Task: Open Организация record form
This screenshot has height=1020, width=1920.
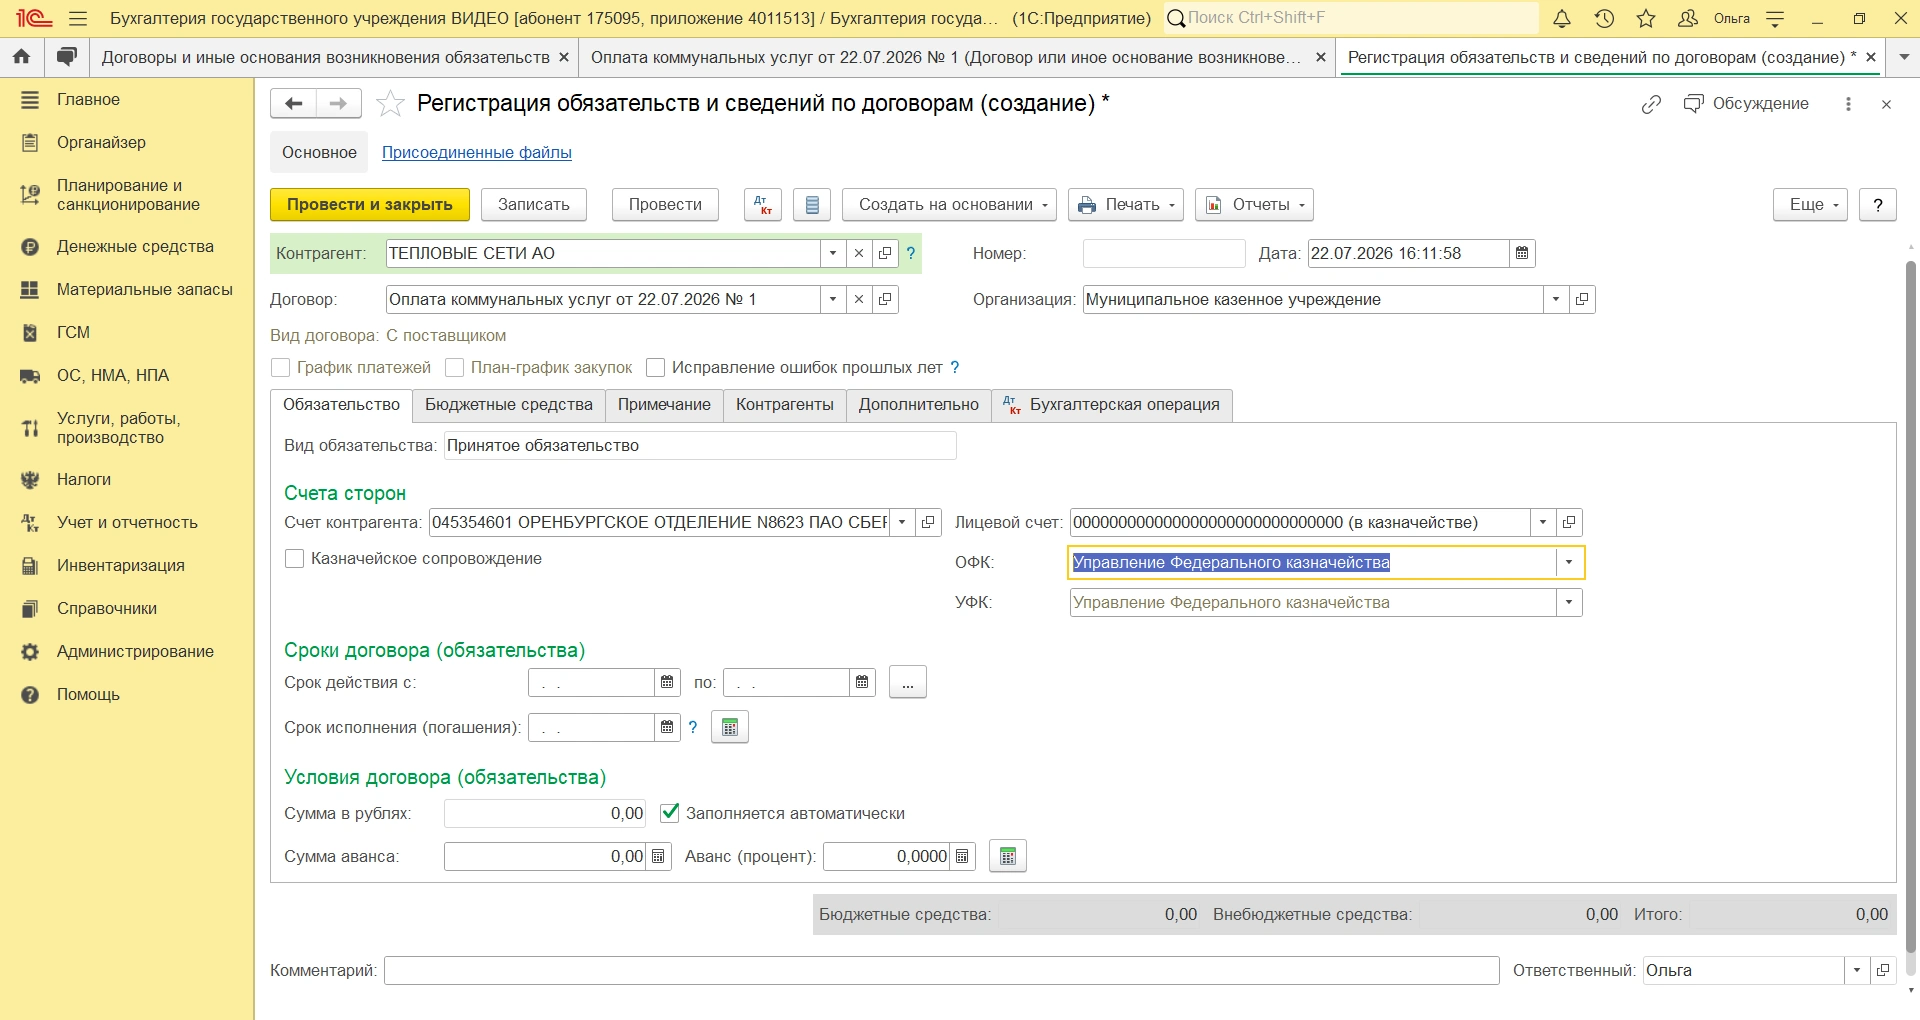Action: pyautogui.click(x=1582, y=300)
